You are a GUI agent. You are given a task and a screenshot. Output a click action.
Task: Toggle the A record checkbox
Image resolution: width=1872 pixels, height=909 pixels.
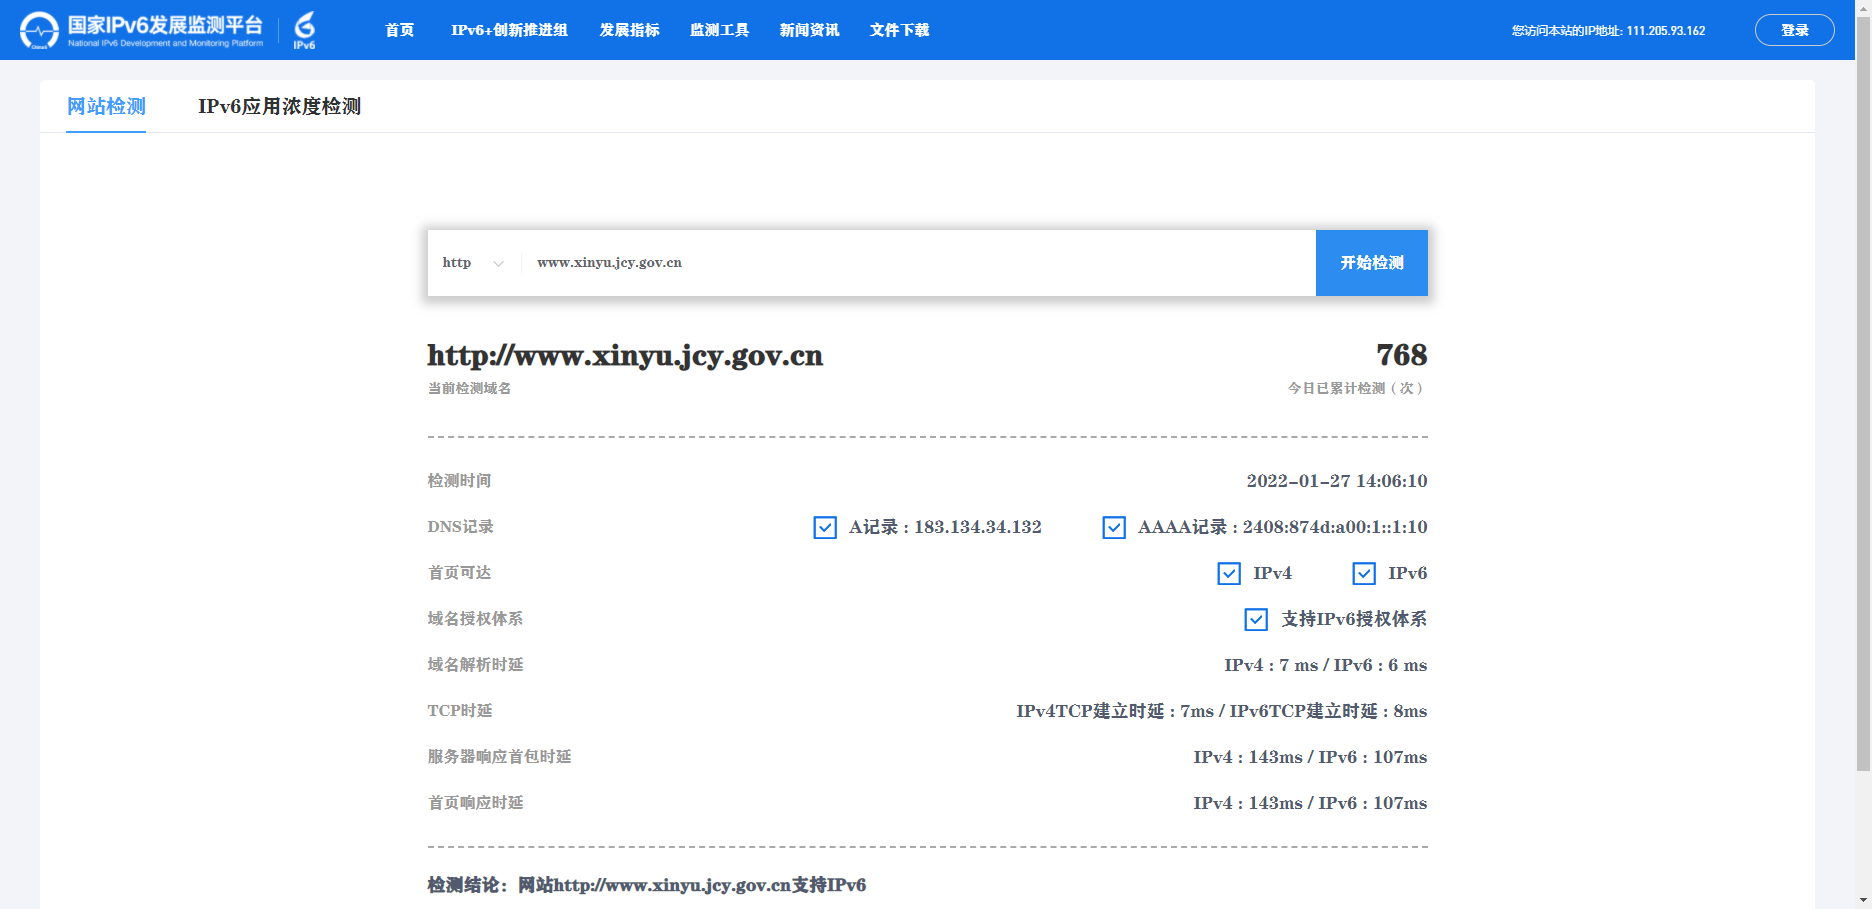[x=825, y=527]
